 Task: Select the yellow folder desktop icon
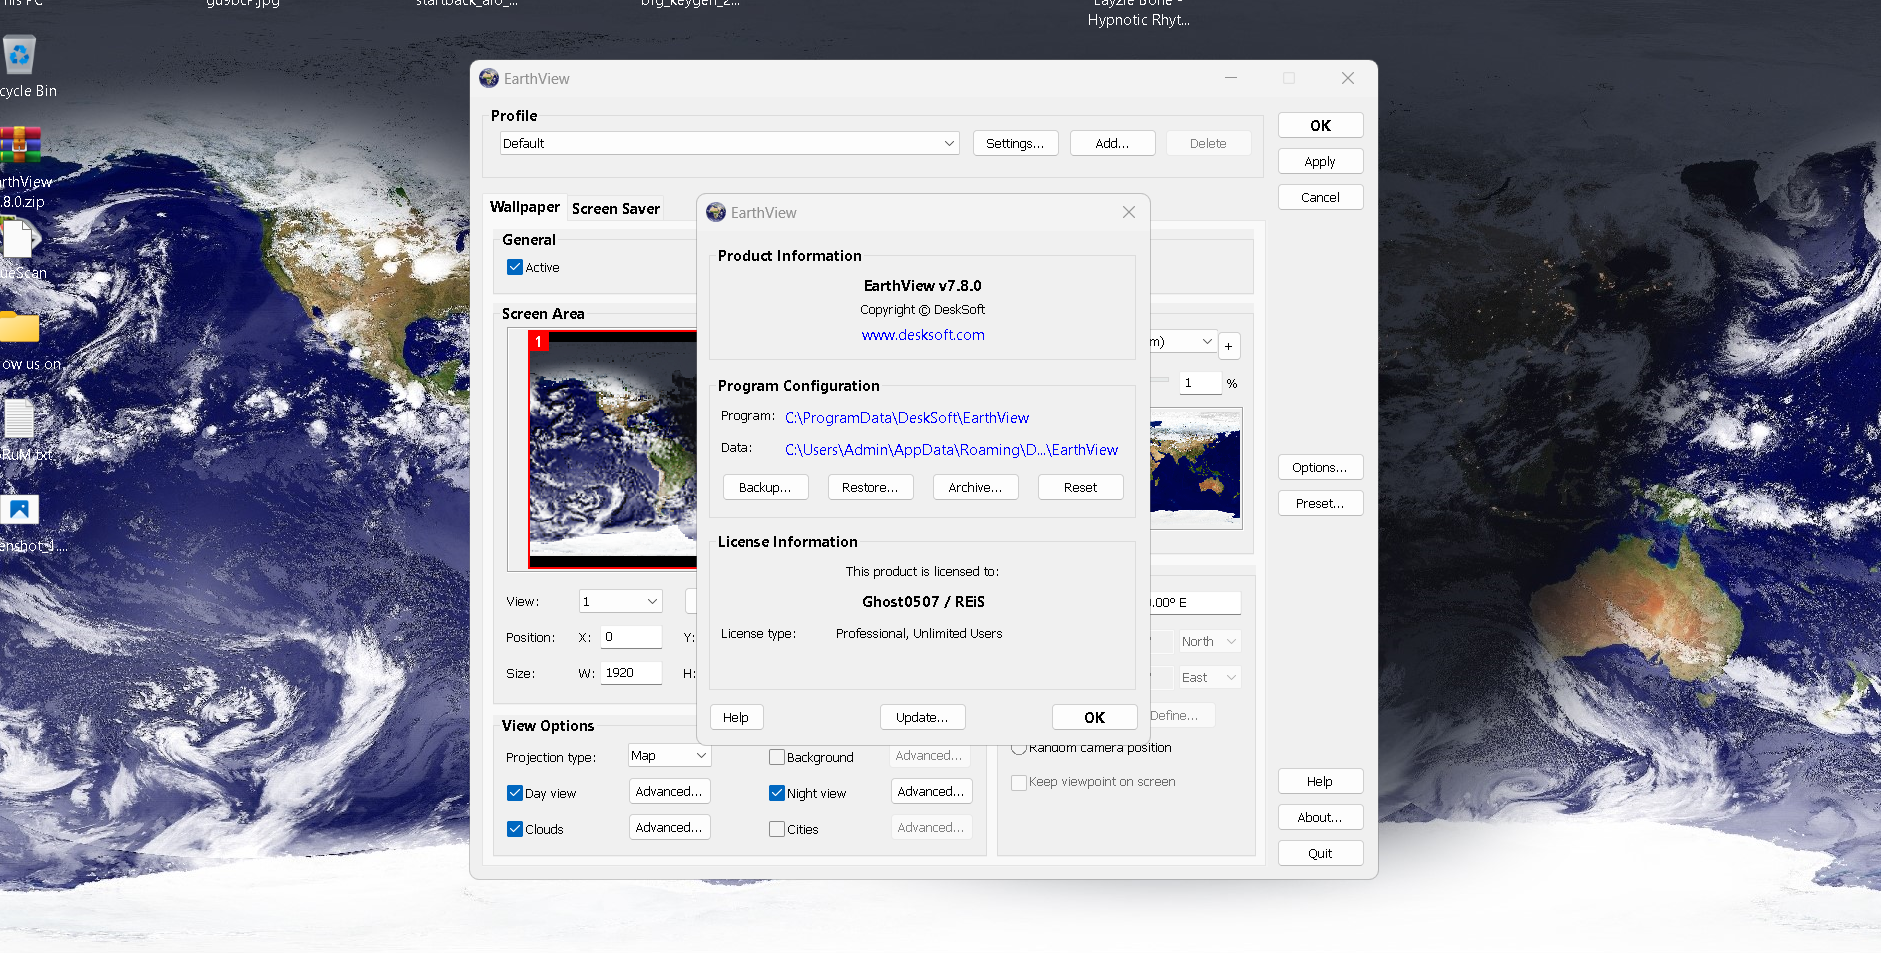19,327
